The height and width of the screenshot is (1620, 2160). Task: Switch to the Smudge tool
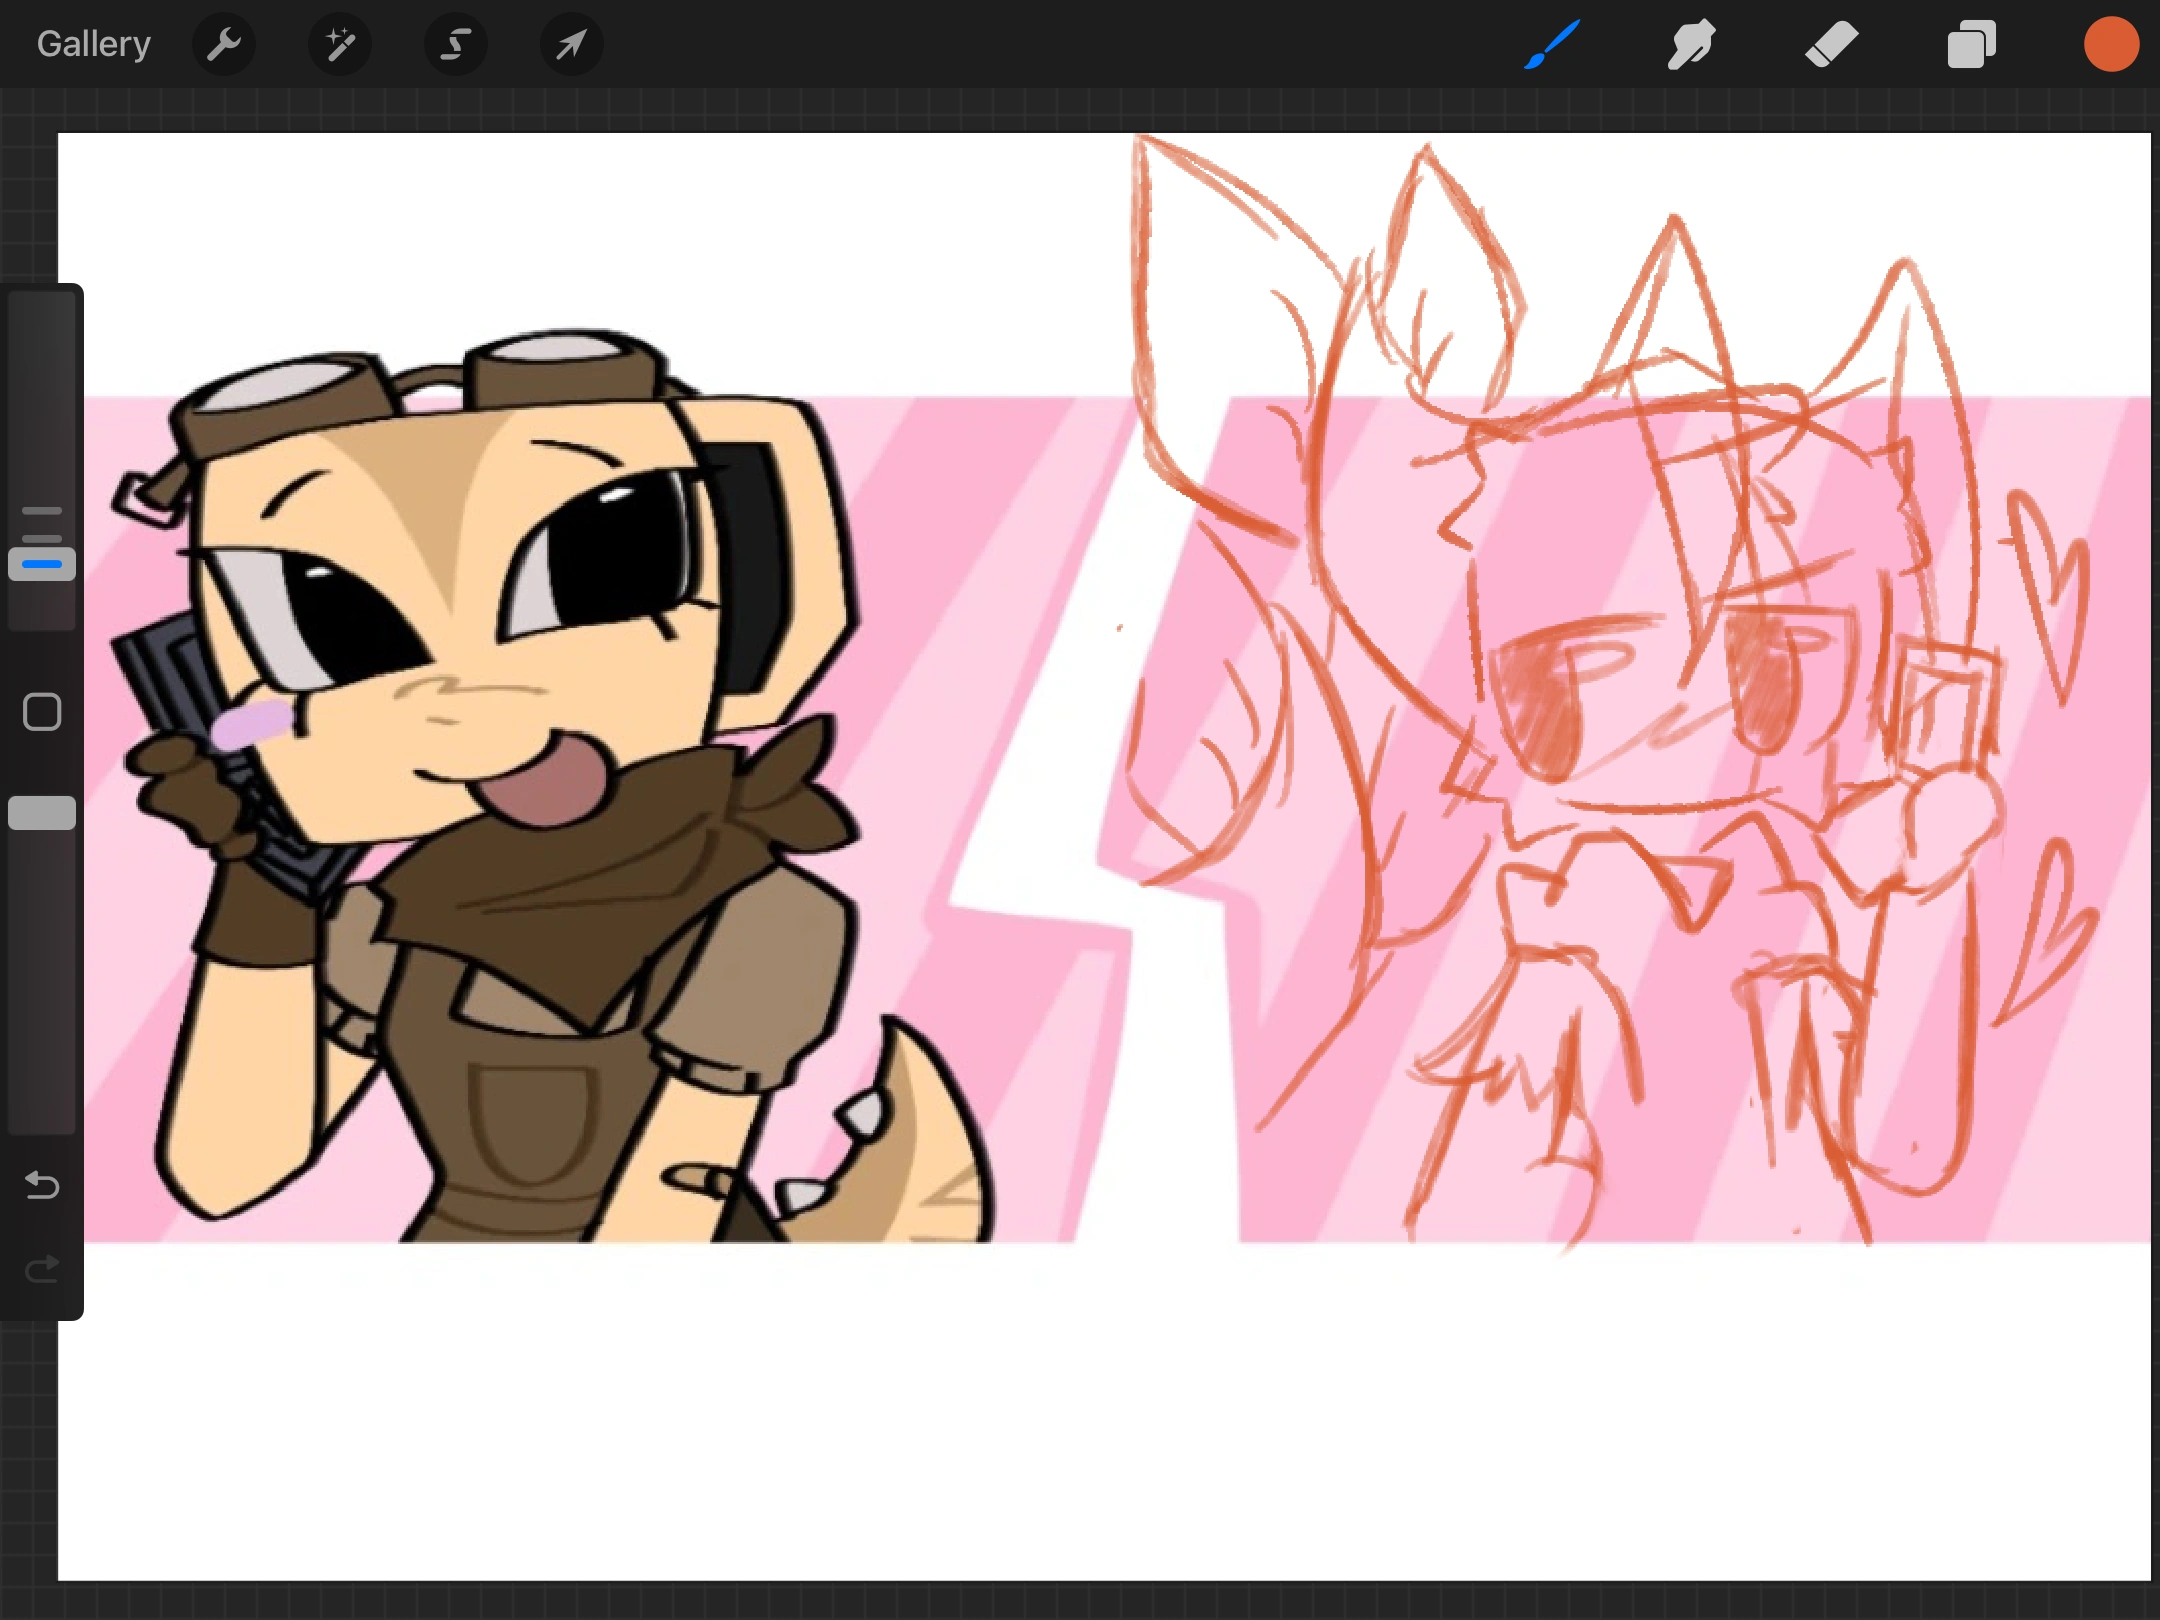1691,44
